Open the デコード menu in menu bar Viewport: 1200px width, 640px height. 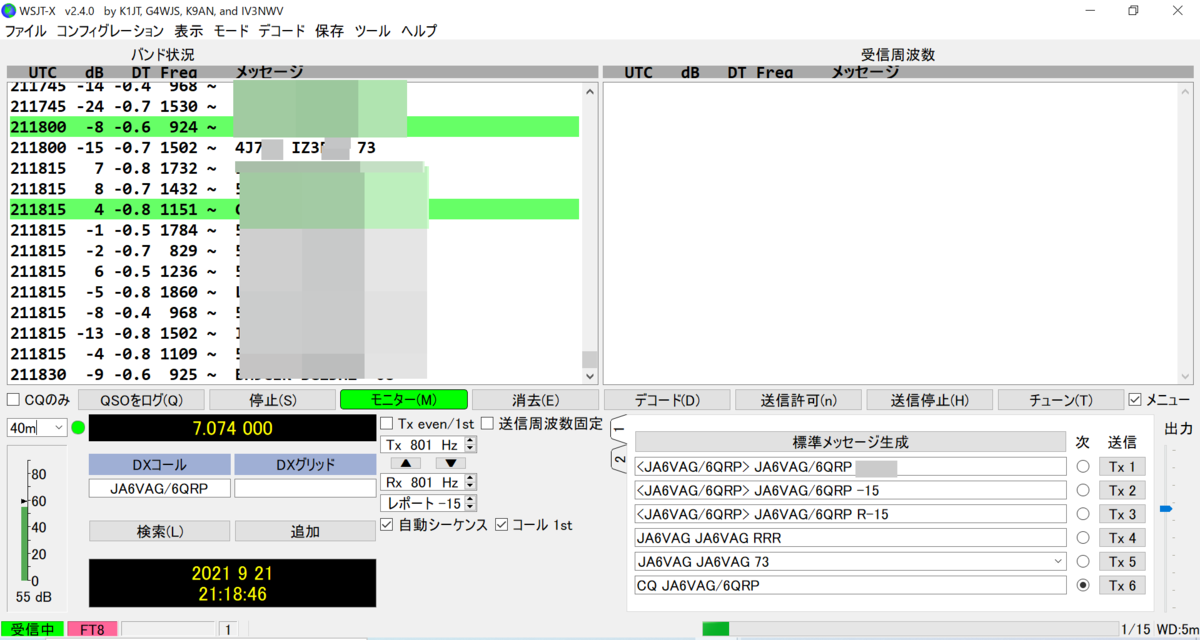pos(282,31)
